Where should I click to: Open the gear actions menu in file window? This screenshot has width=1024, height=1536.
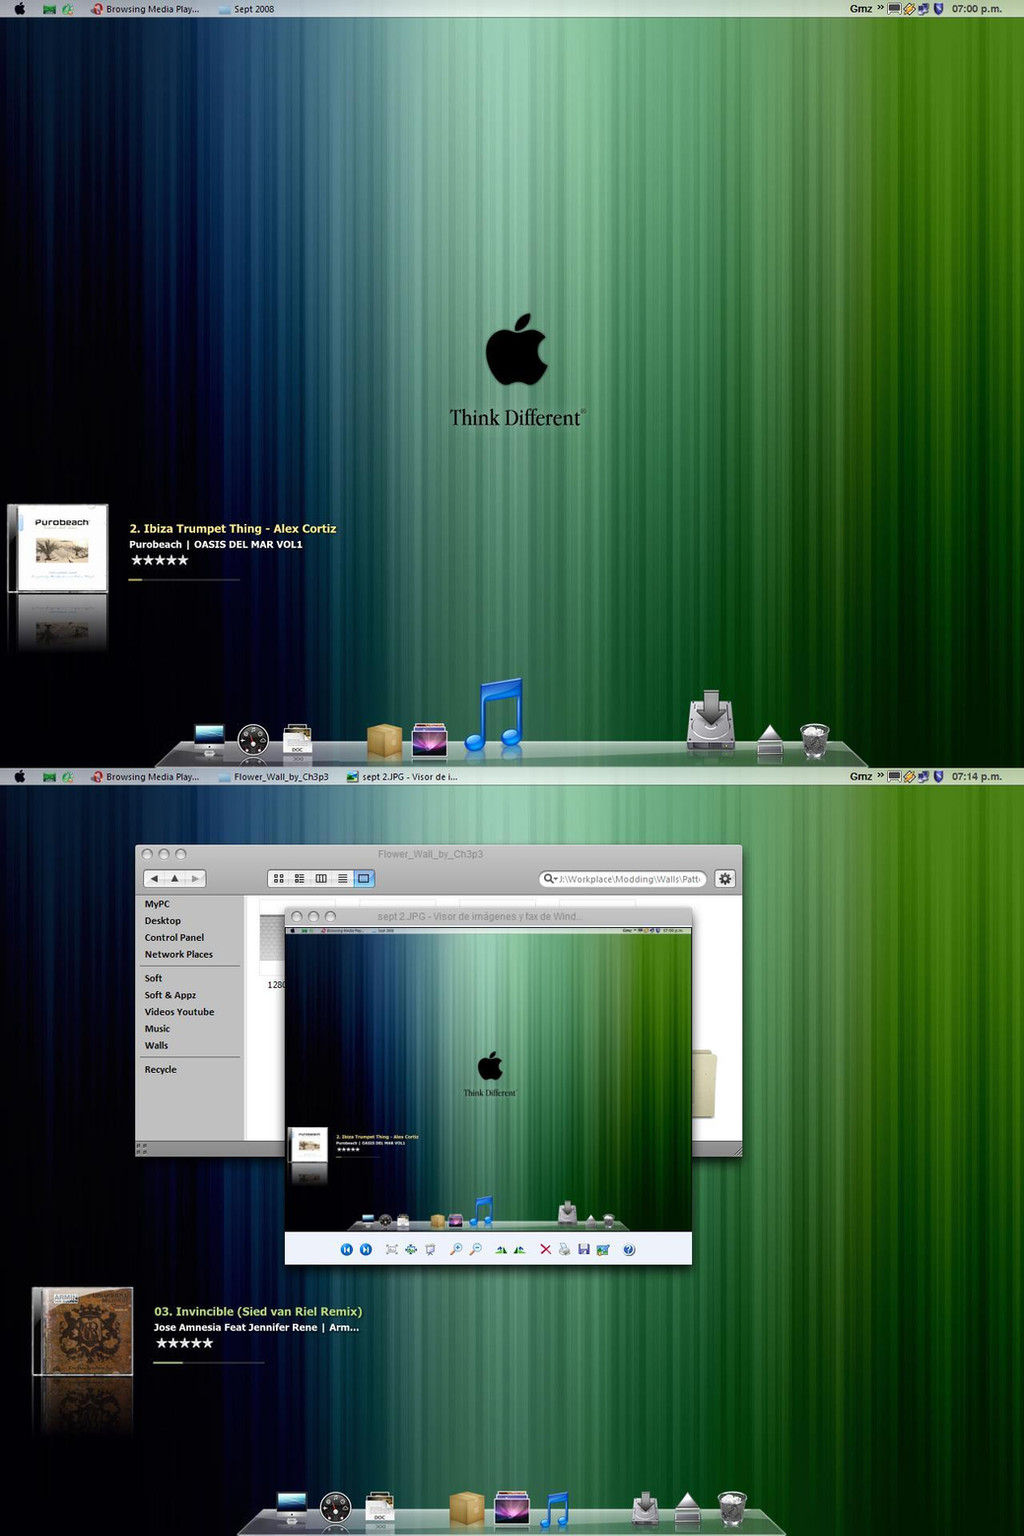[725, 878]
